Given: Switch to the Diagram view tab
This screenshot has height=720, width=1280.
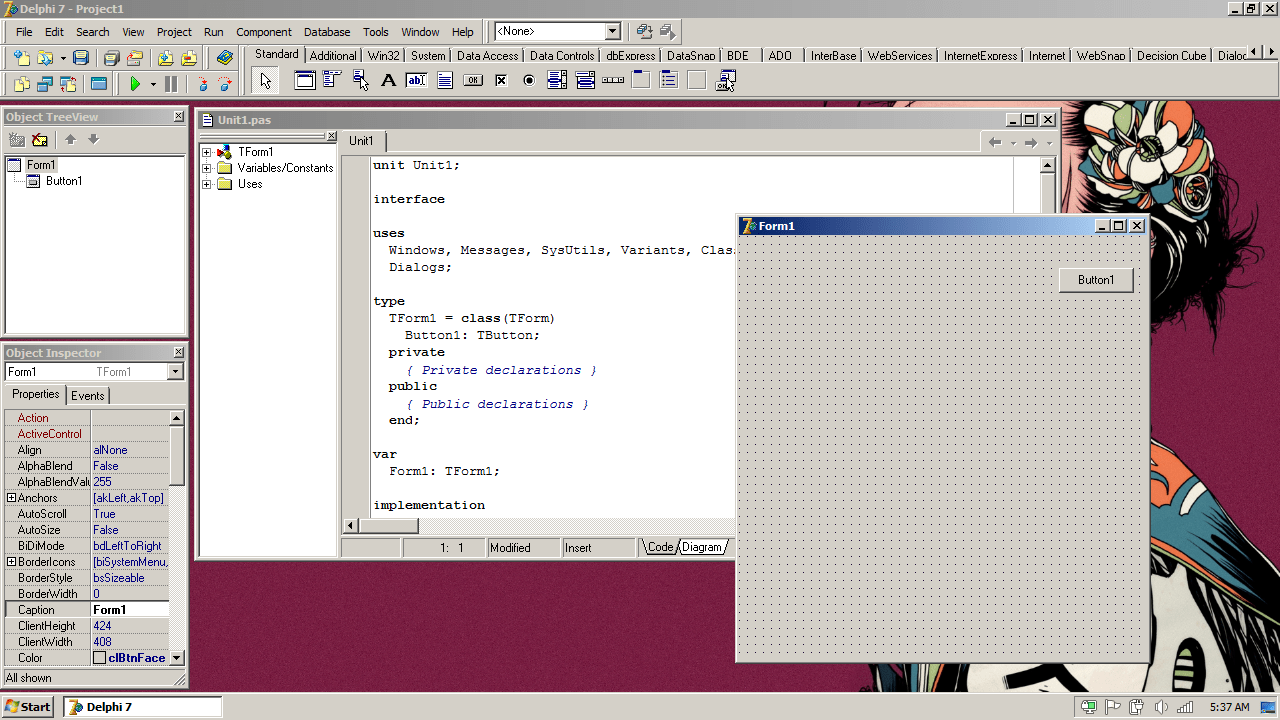Looking at the screenshot, I should (702, 547).
